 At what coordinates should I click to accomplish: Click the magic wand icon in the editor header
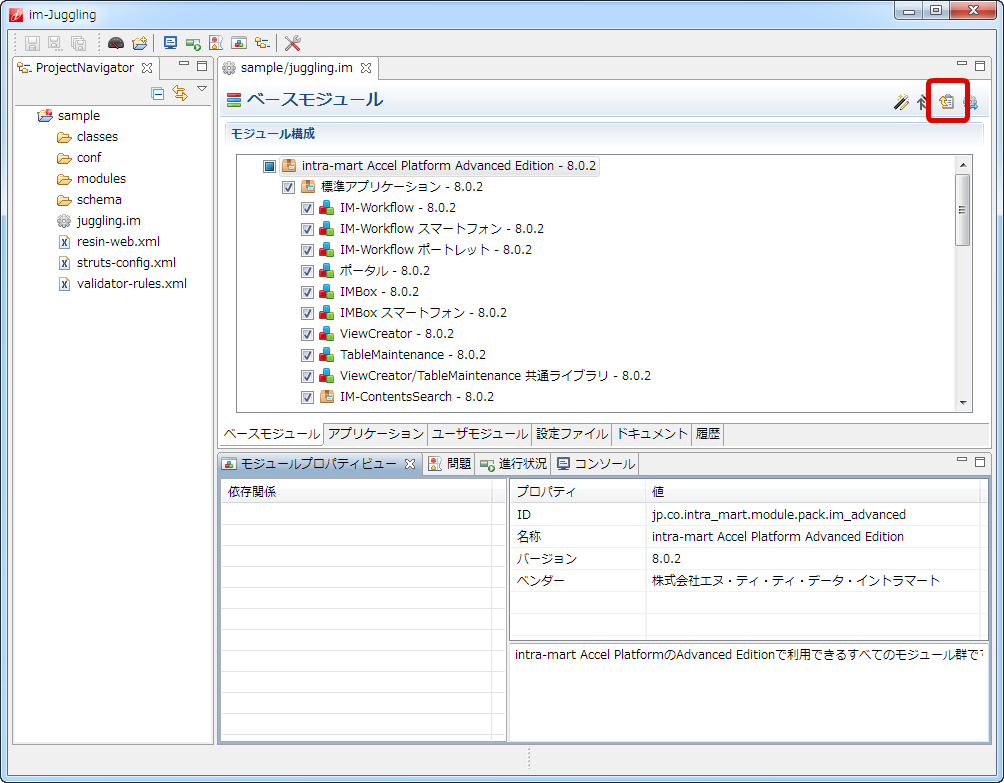point(902,102)
